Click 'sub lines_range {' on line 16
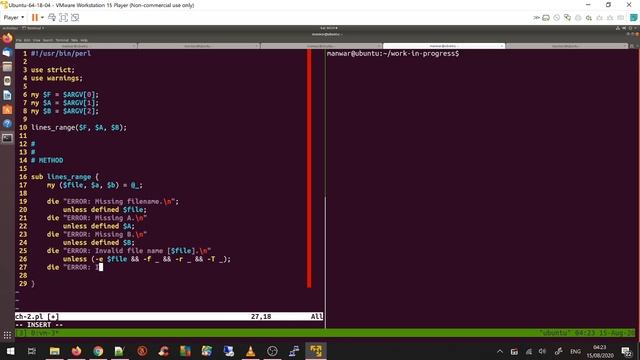This screenshot has height=360, width=640. coord(65,177)
